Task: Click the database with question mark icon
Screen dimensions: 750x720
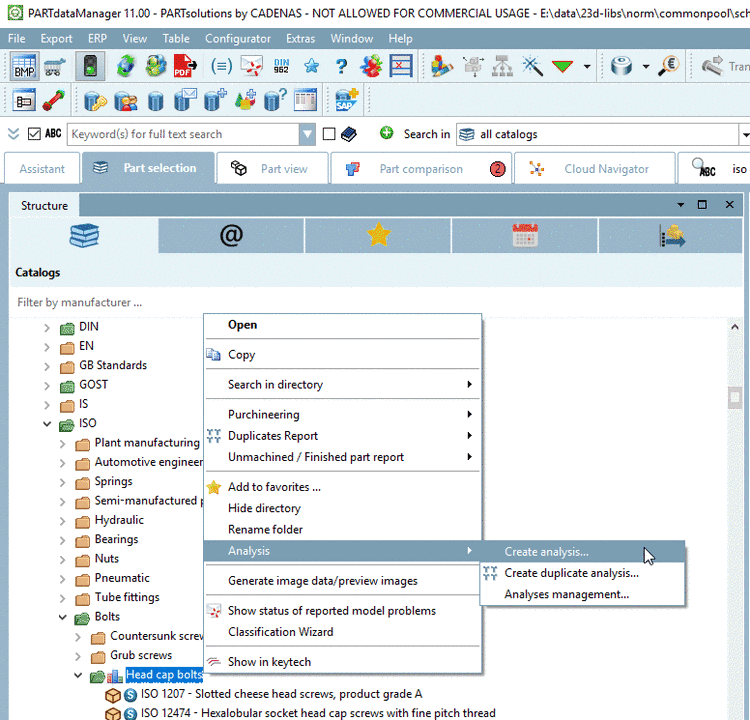Action: [x=275, y=100]
